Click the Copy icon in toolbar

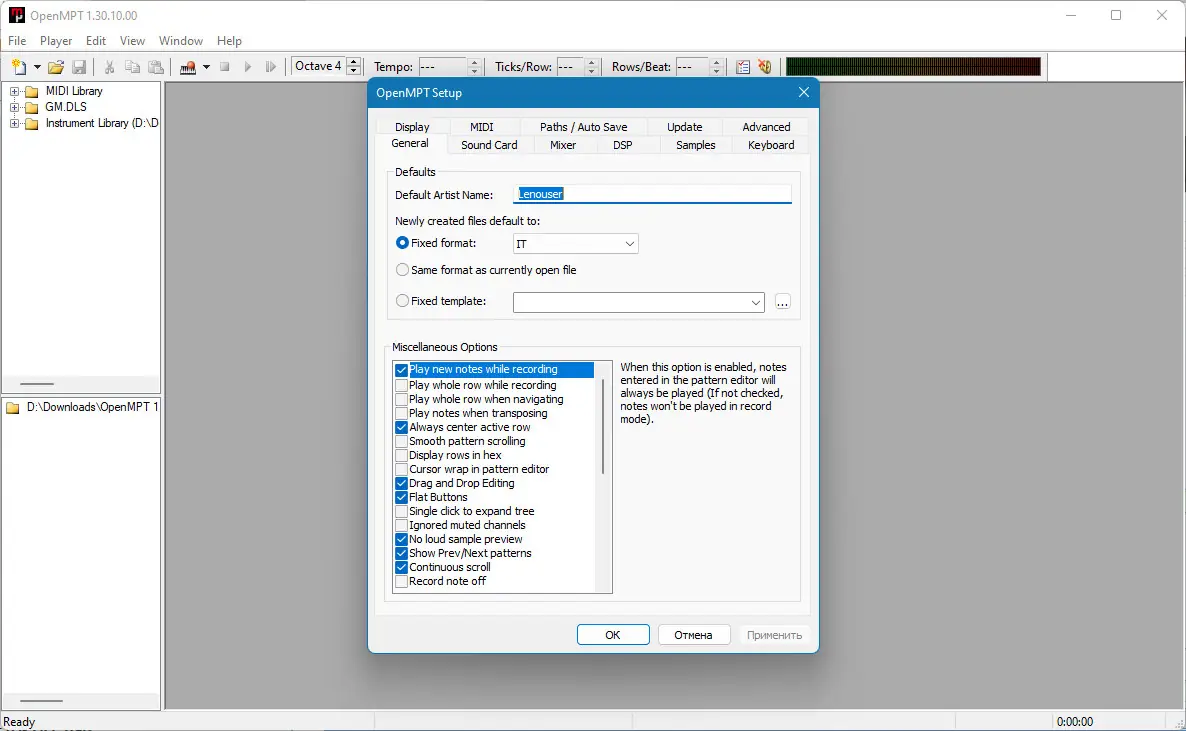point(132,67)
